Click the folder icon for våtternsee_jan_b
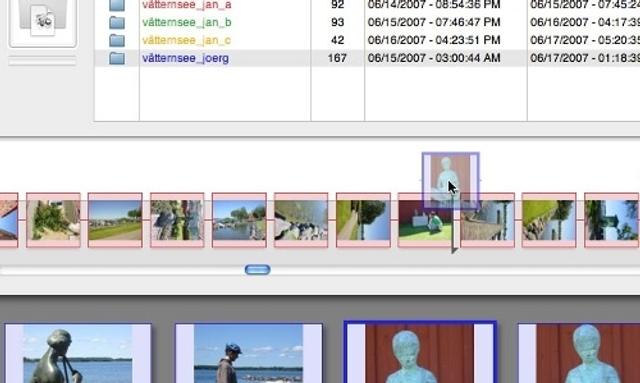The height and width of the screenshot is (383, 640). point(117,22)
